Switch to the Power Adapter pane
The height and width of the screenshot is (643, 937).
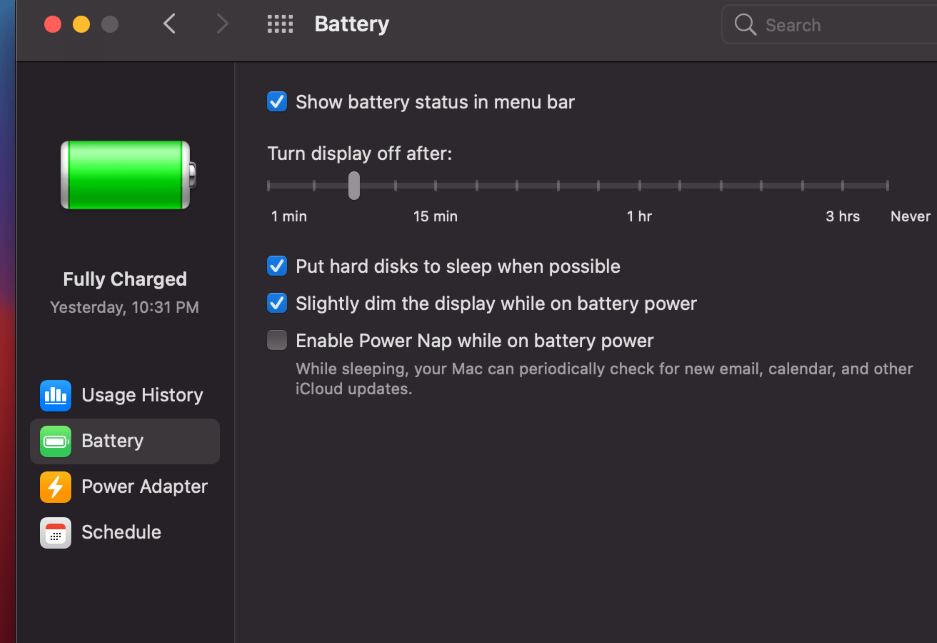[x=144, y=487]
